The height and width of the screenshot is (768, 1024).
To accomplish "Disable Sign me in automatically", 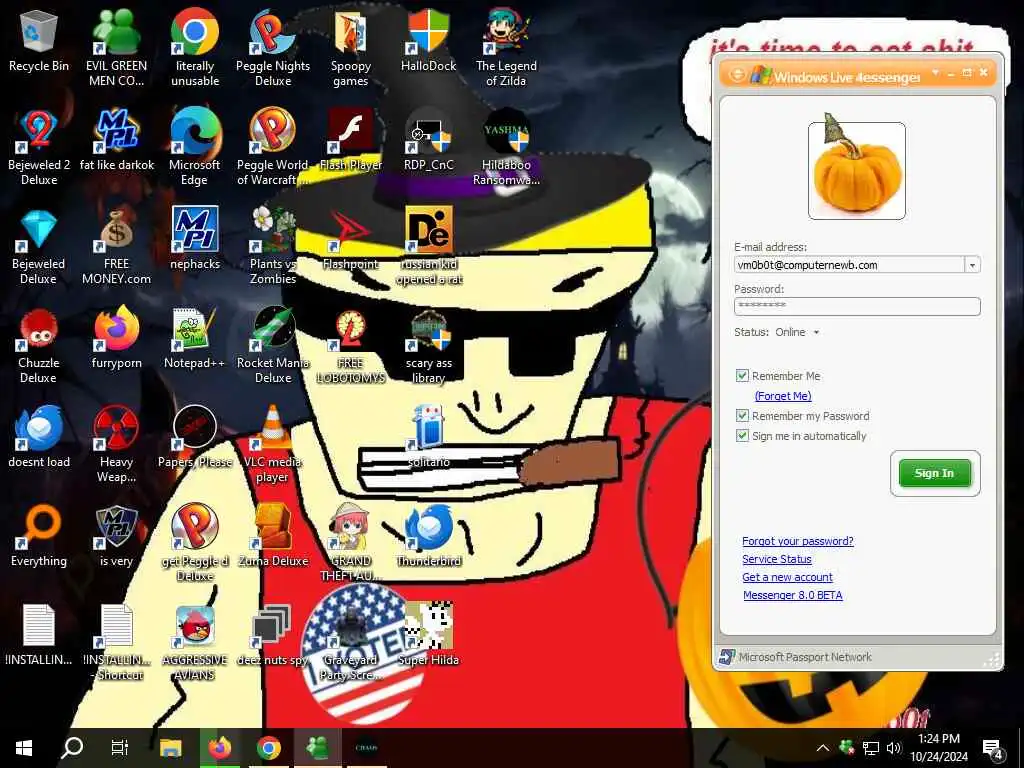I will (742, 436).
